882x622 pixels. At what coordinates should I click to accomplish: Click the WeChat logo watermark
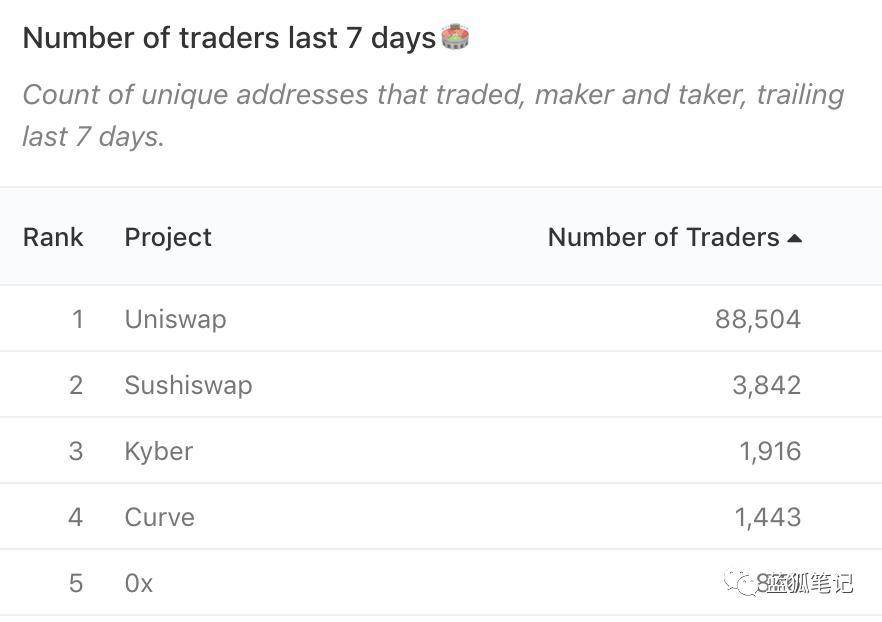tap(743, 582)
